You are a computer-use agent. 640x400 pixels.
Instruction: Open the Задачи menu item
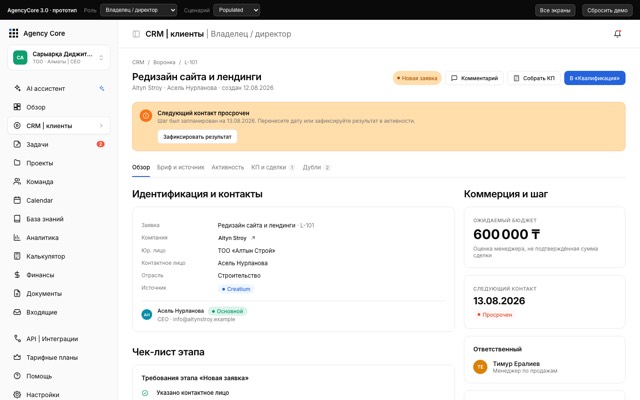(x=59, y=144)
